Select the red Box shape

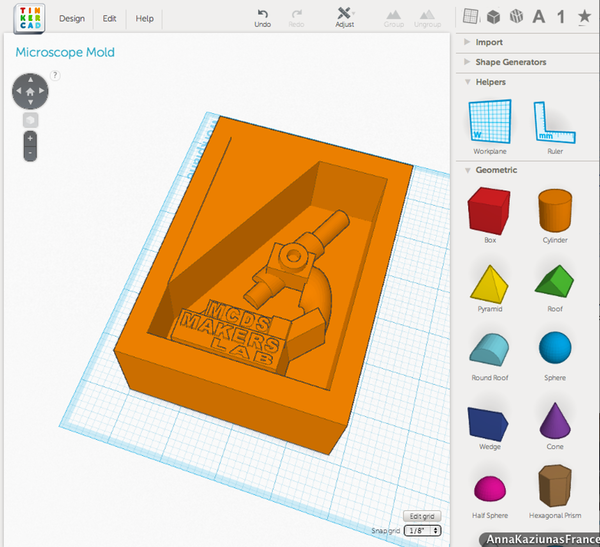click(490, 215)
